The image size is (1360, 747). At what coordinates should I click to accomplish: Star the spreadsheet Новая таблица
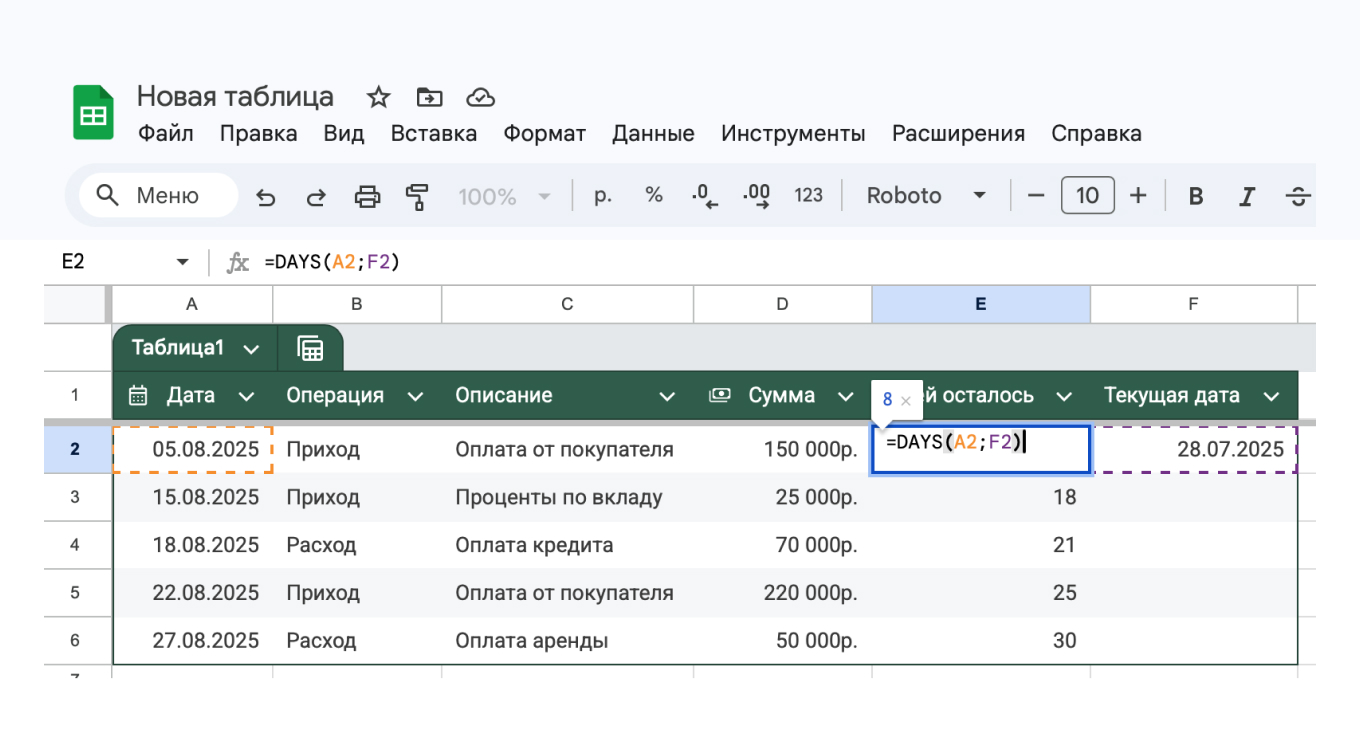[x=378, y=97]
